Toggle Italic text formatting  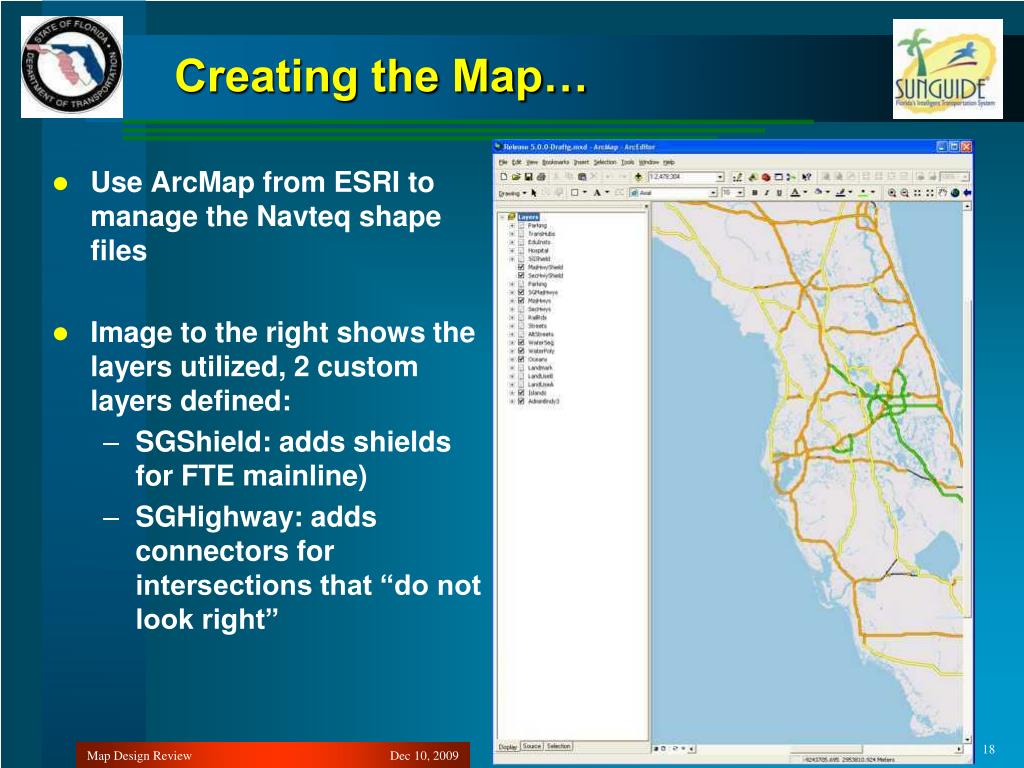tap(767, 193)
